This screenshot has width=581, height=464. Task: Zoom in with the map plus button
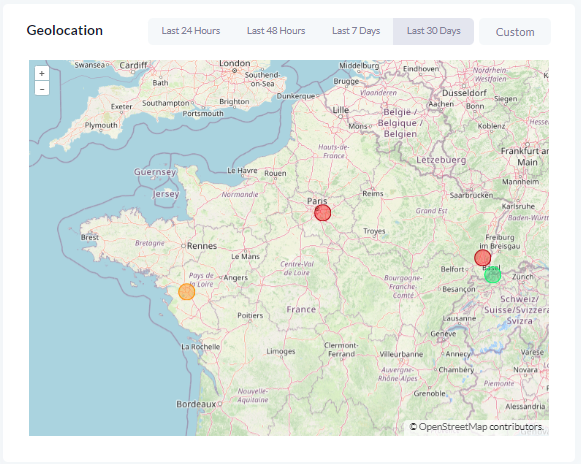click(42, 73)
